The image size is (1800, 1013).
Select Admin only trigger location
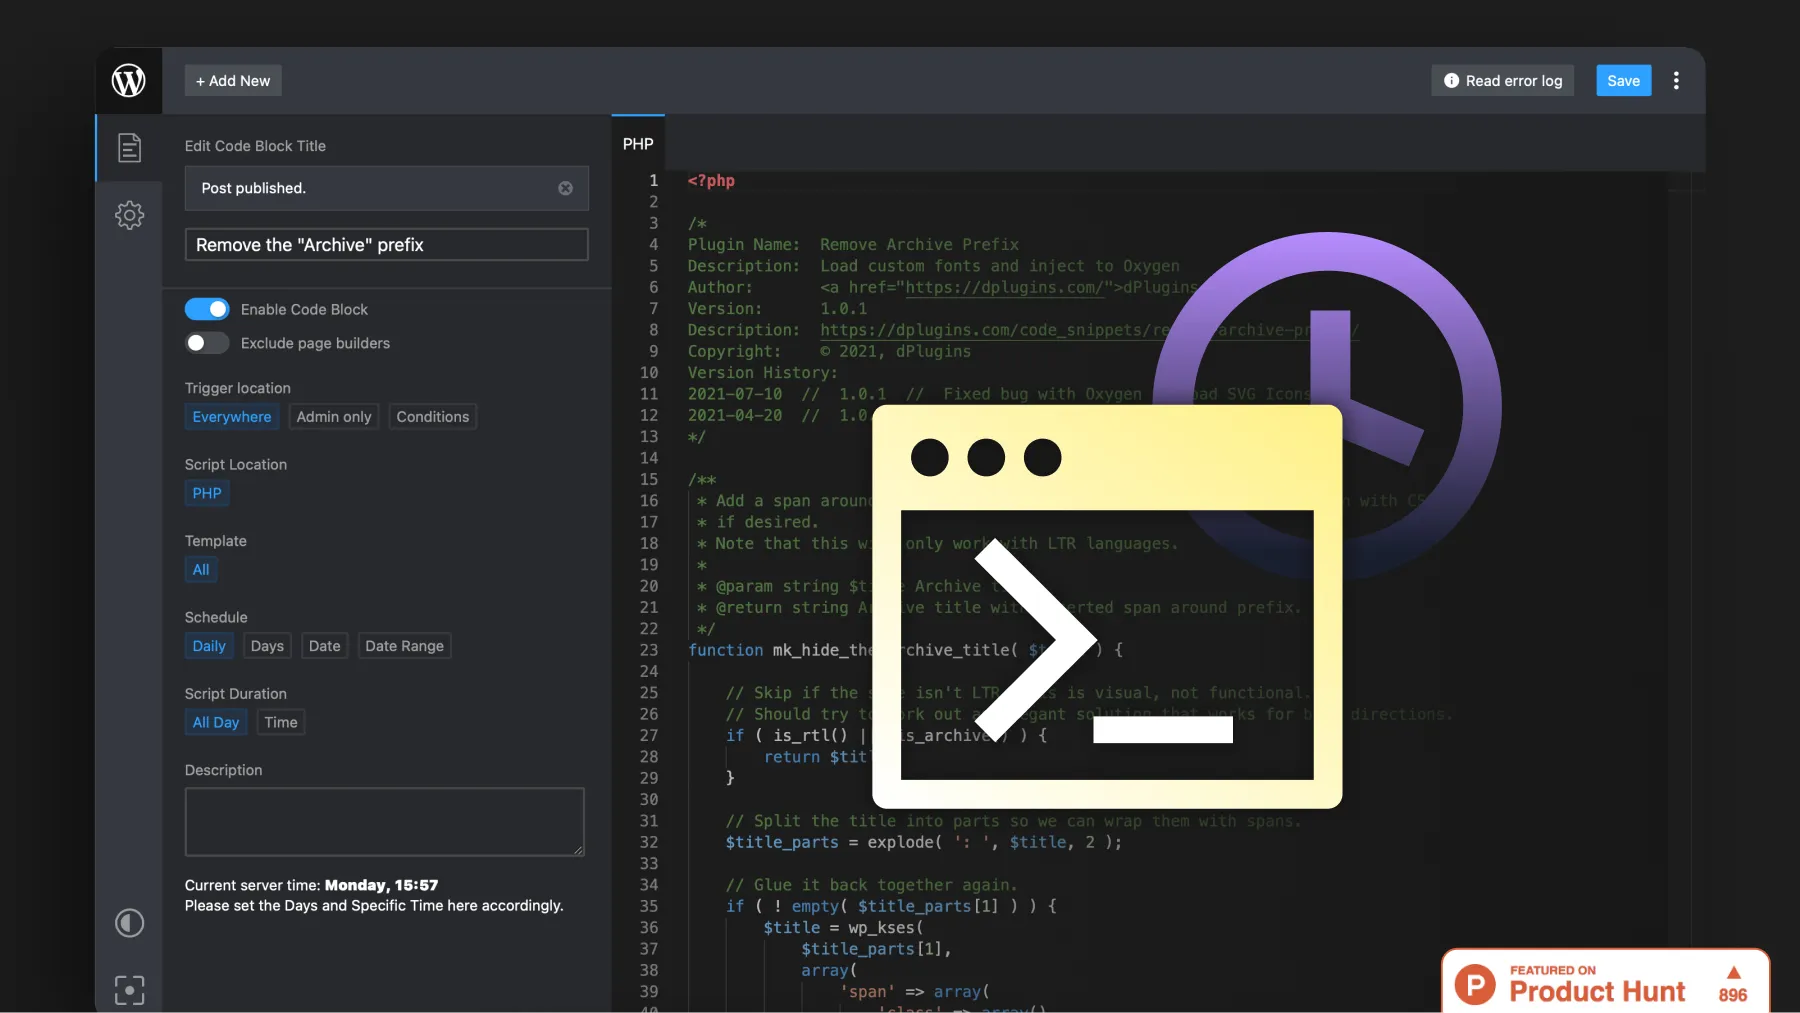(x=333, y=417)
